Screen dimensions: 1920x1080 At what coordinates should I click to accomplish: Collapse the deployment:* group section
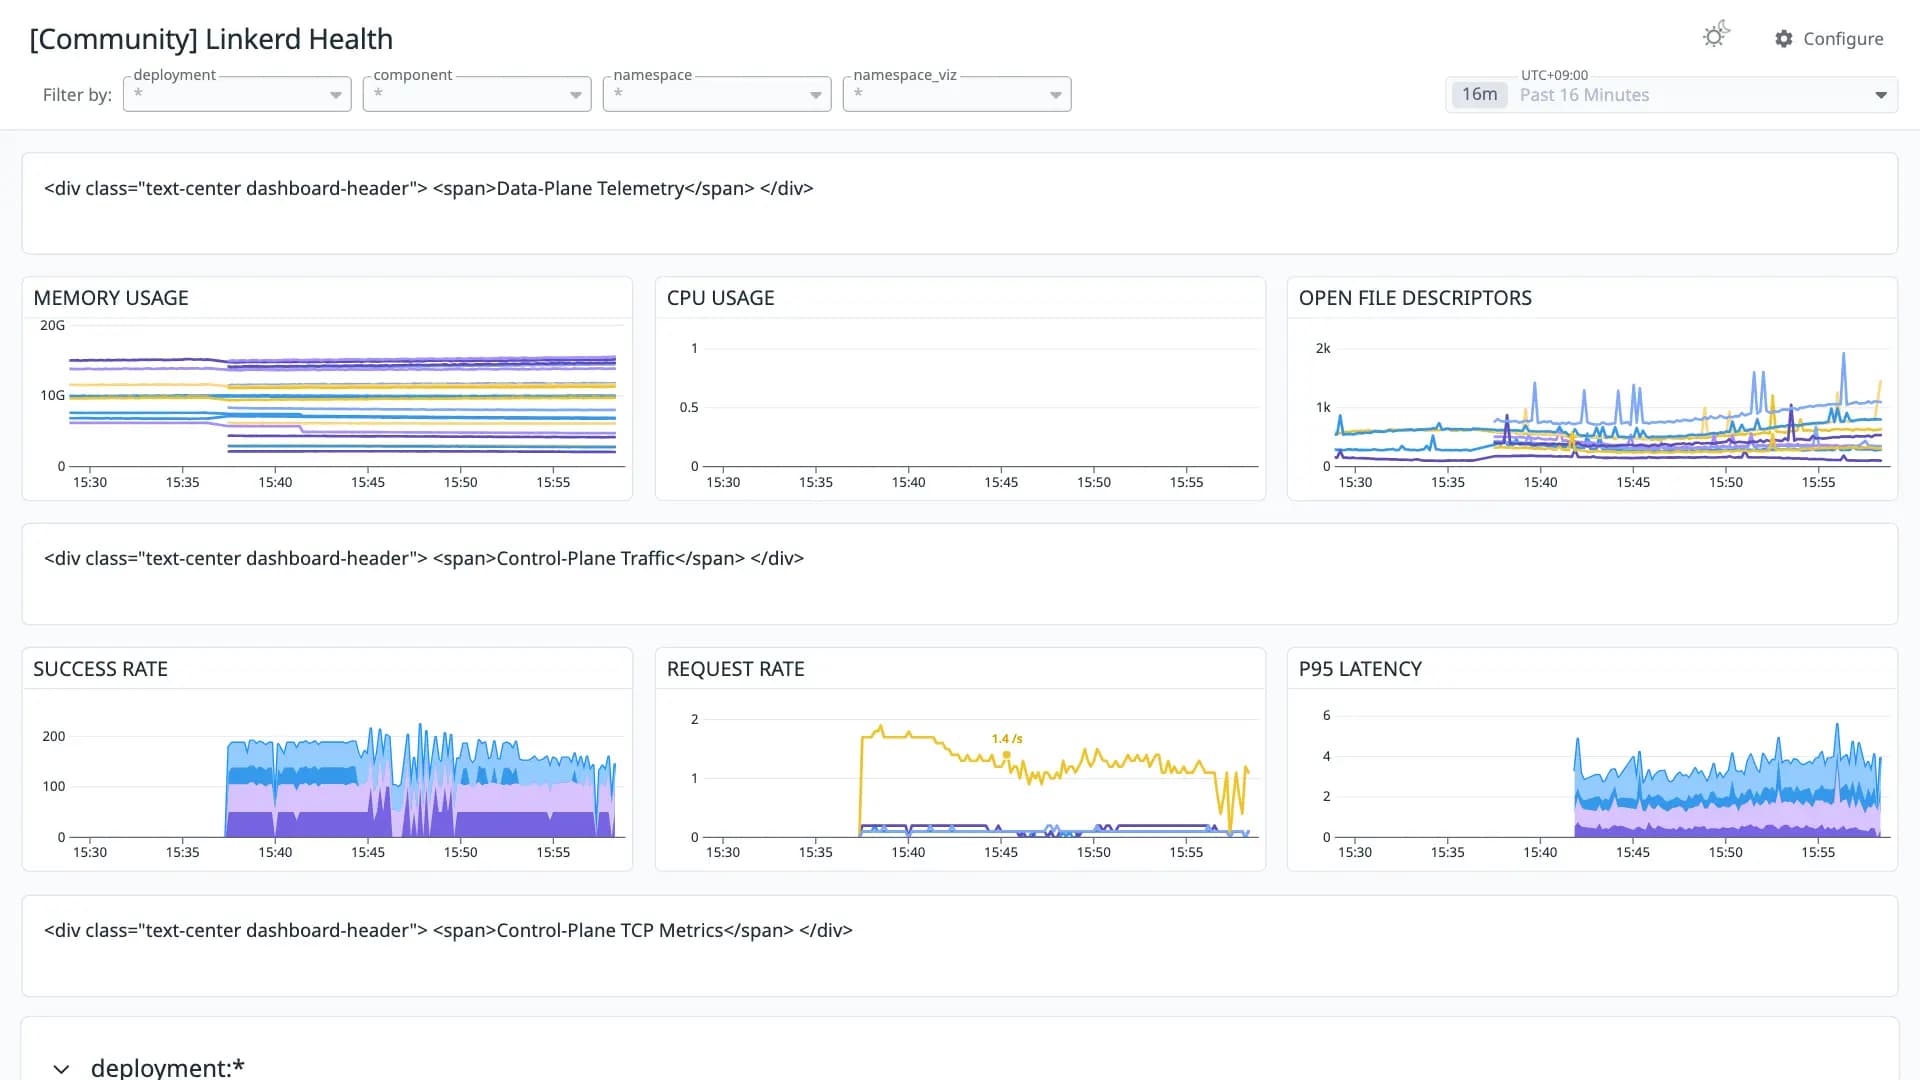(x=61, y=1068)
